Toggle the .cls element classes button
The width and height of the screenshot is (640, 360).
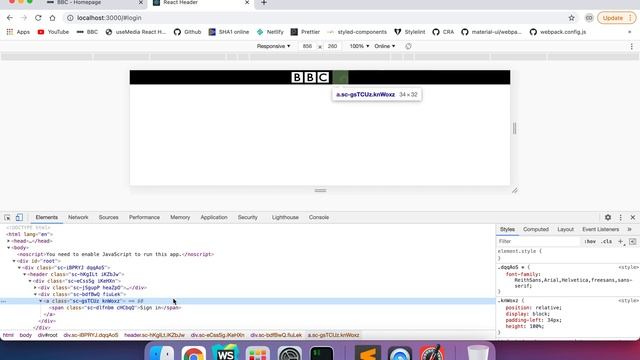607,241
